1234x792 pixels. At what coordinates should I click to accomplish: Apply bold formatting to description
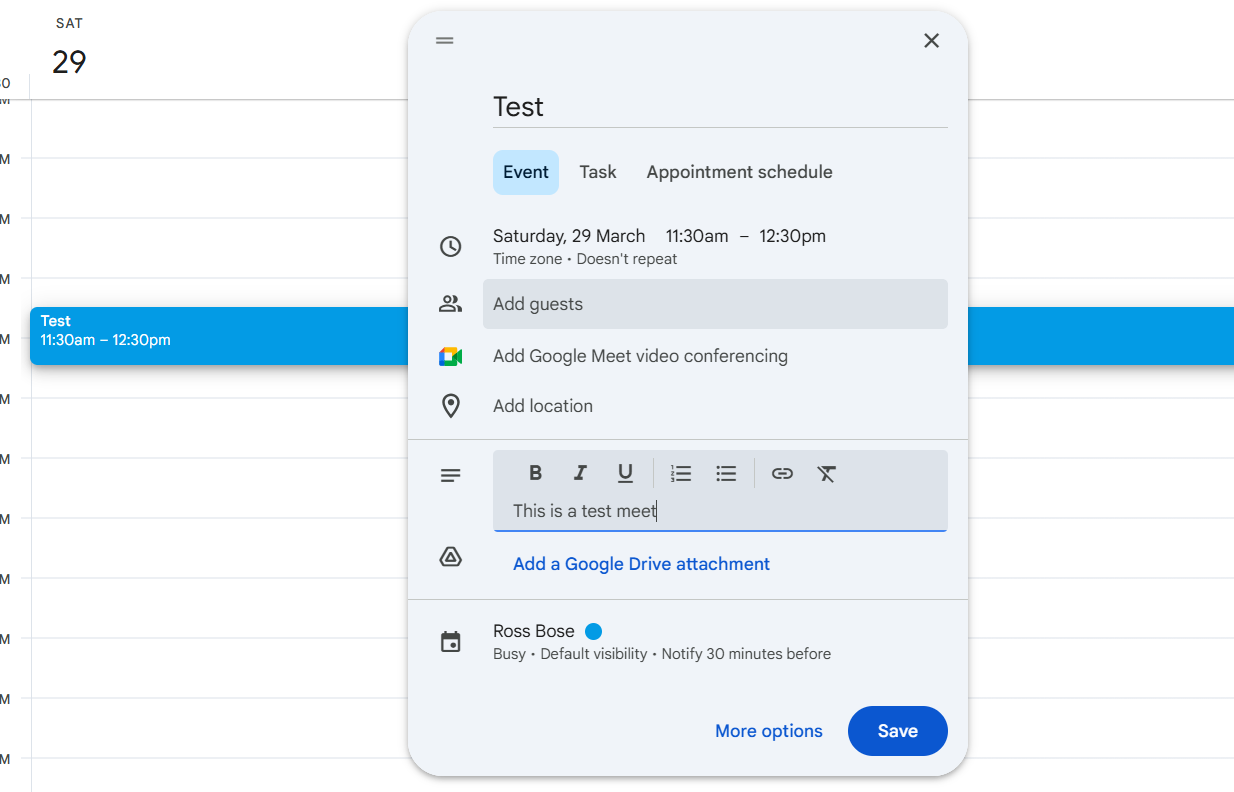pos(535,473)
